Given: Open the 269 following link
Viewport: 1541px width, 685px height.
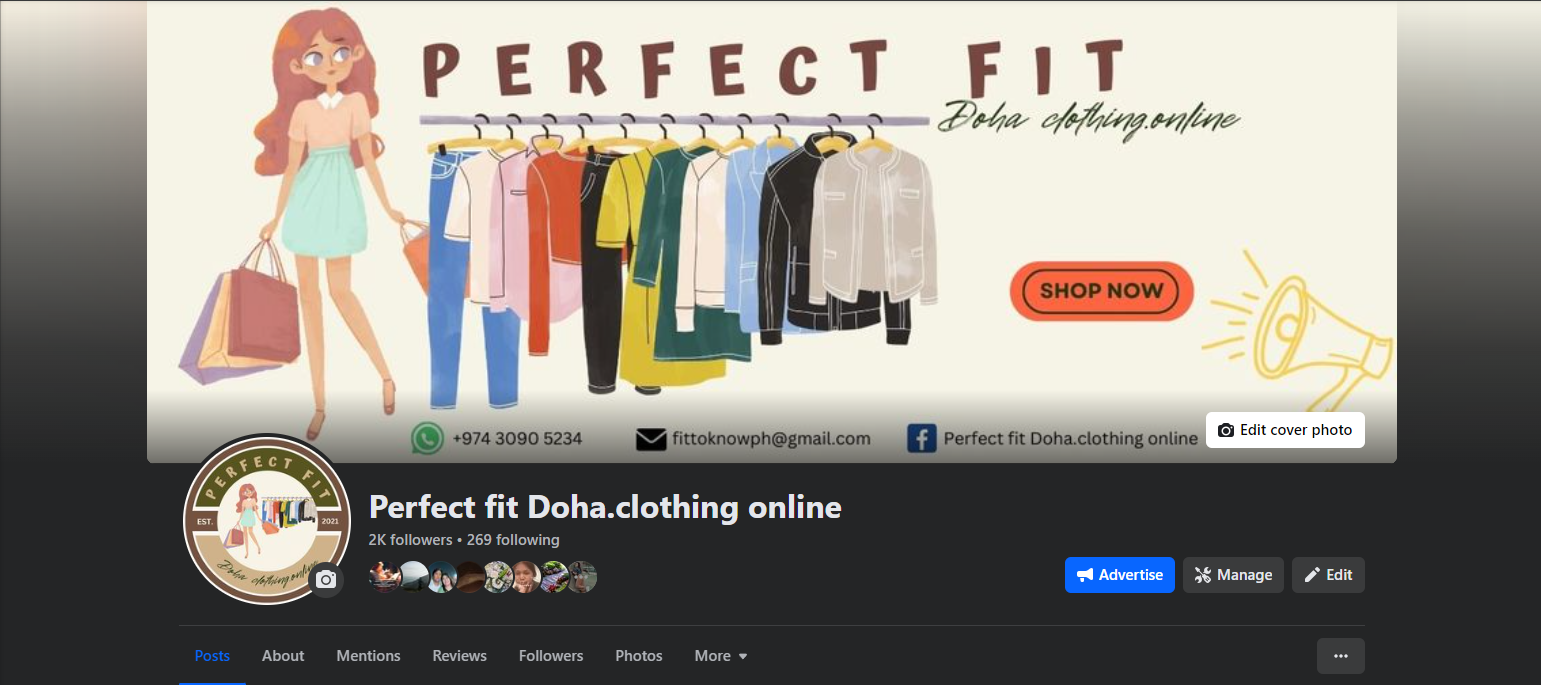Looking at the screenshot, I should [x=513, y=540].
